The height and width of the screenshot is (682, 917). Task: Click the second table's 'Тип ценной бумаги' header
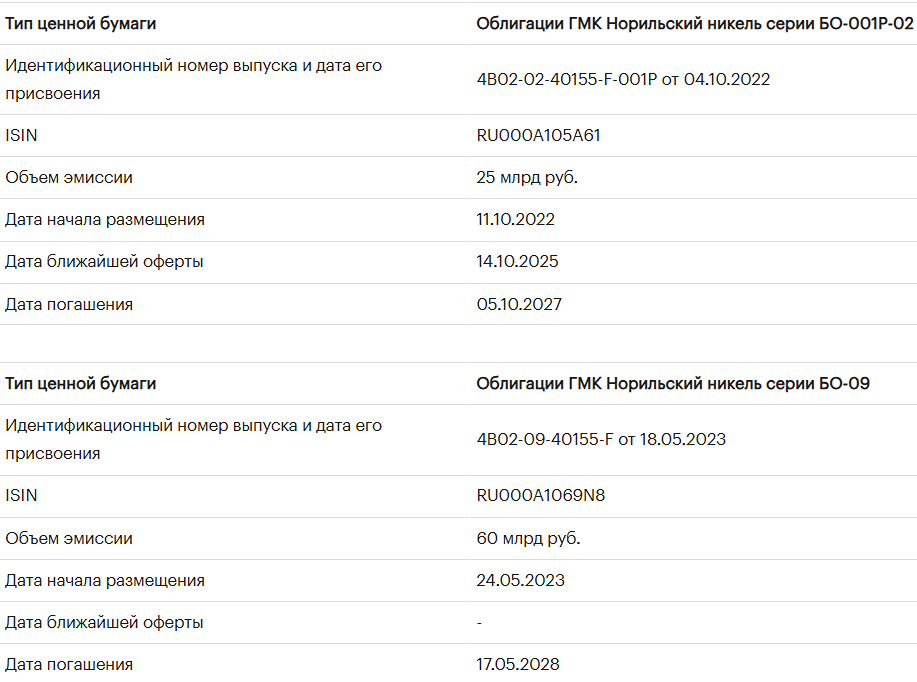80,383
